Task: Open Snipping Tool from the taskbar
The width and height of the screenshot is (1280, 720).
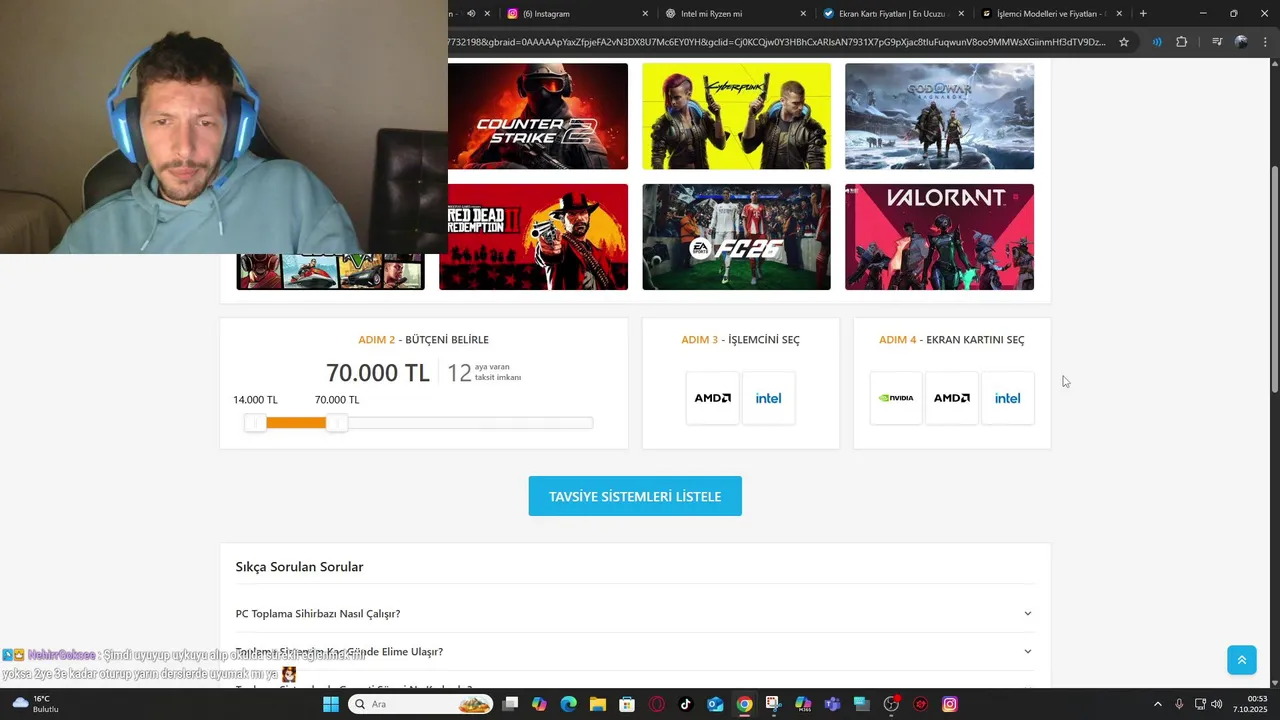Action: click(773, 704)
